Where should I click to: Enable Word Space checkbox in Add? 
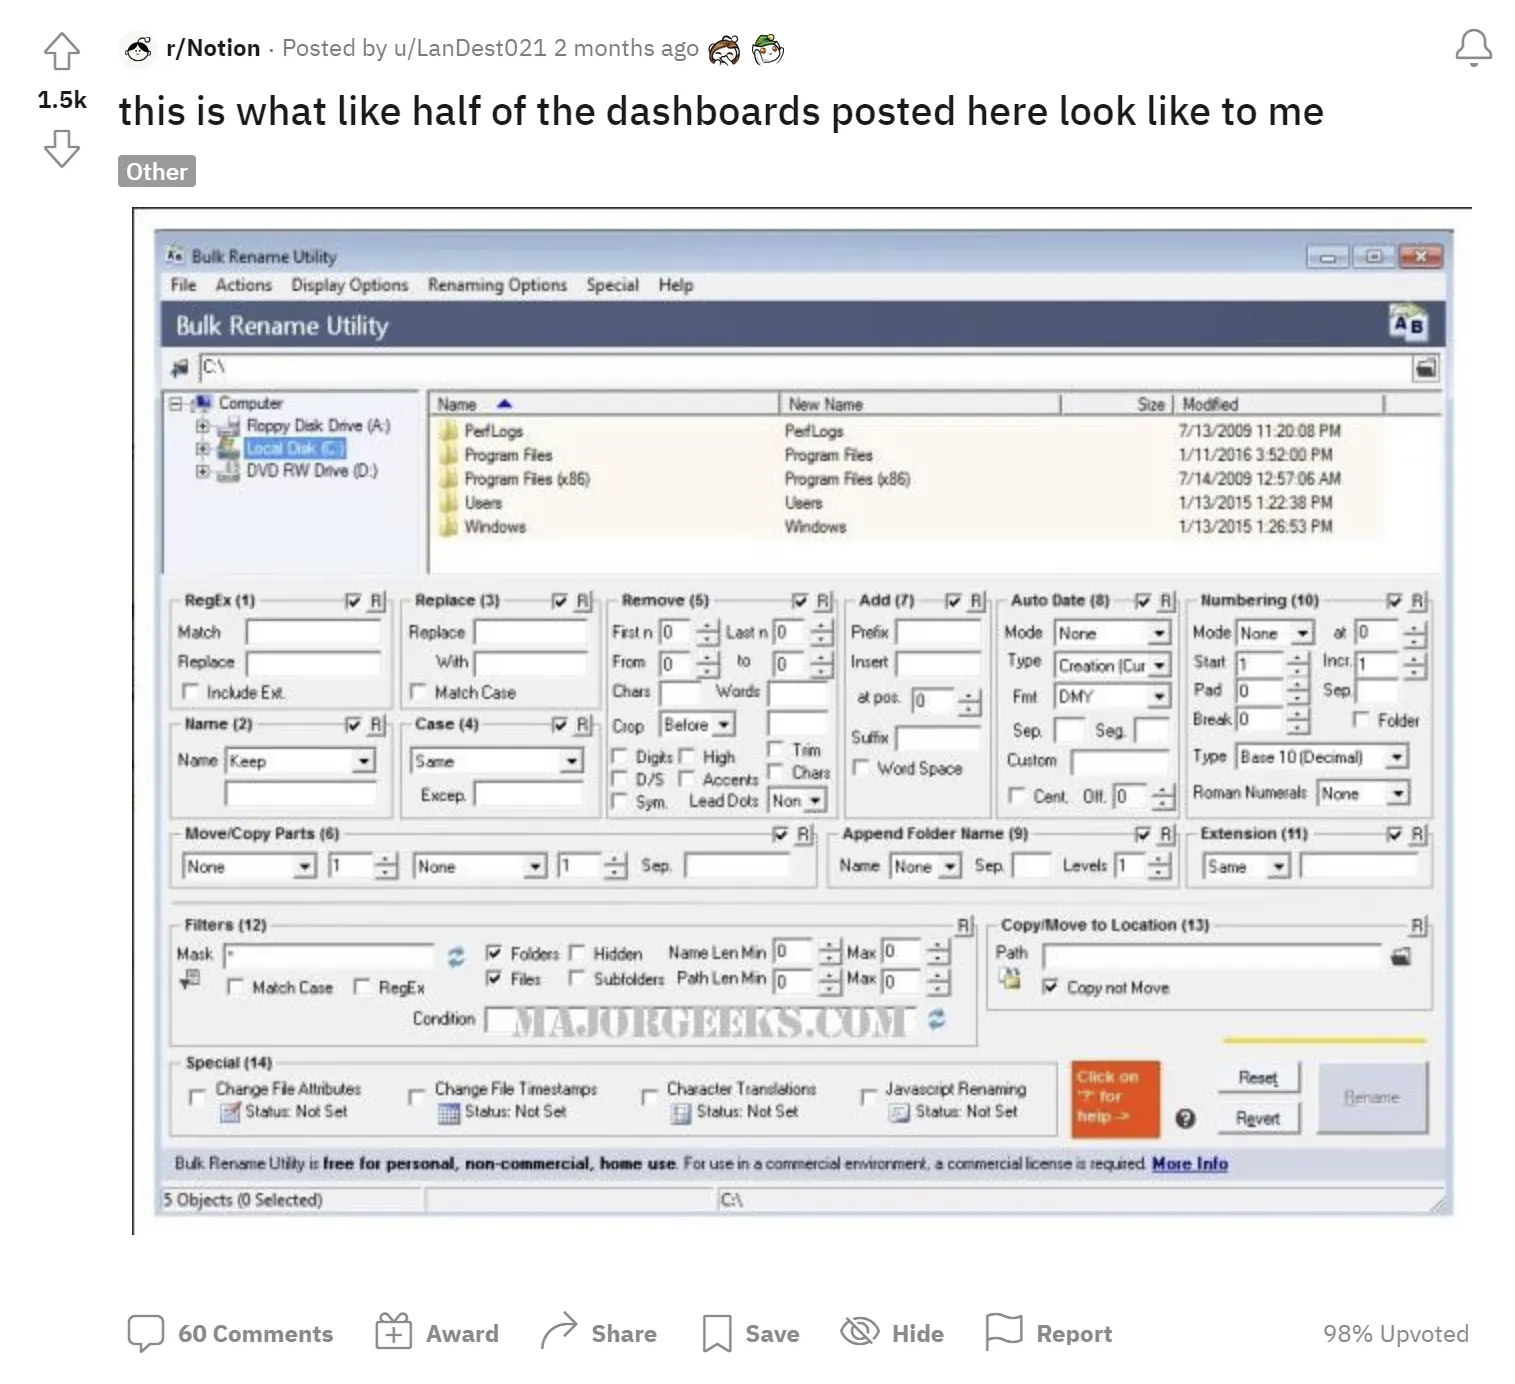pyautogui.click(x=860, y=768)
